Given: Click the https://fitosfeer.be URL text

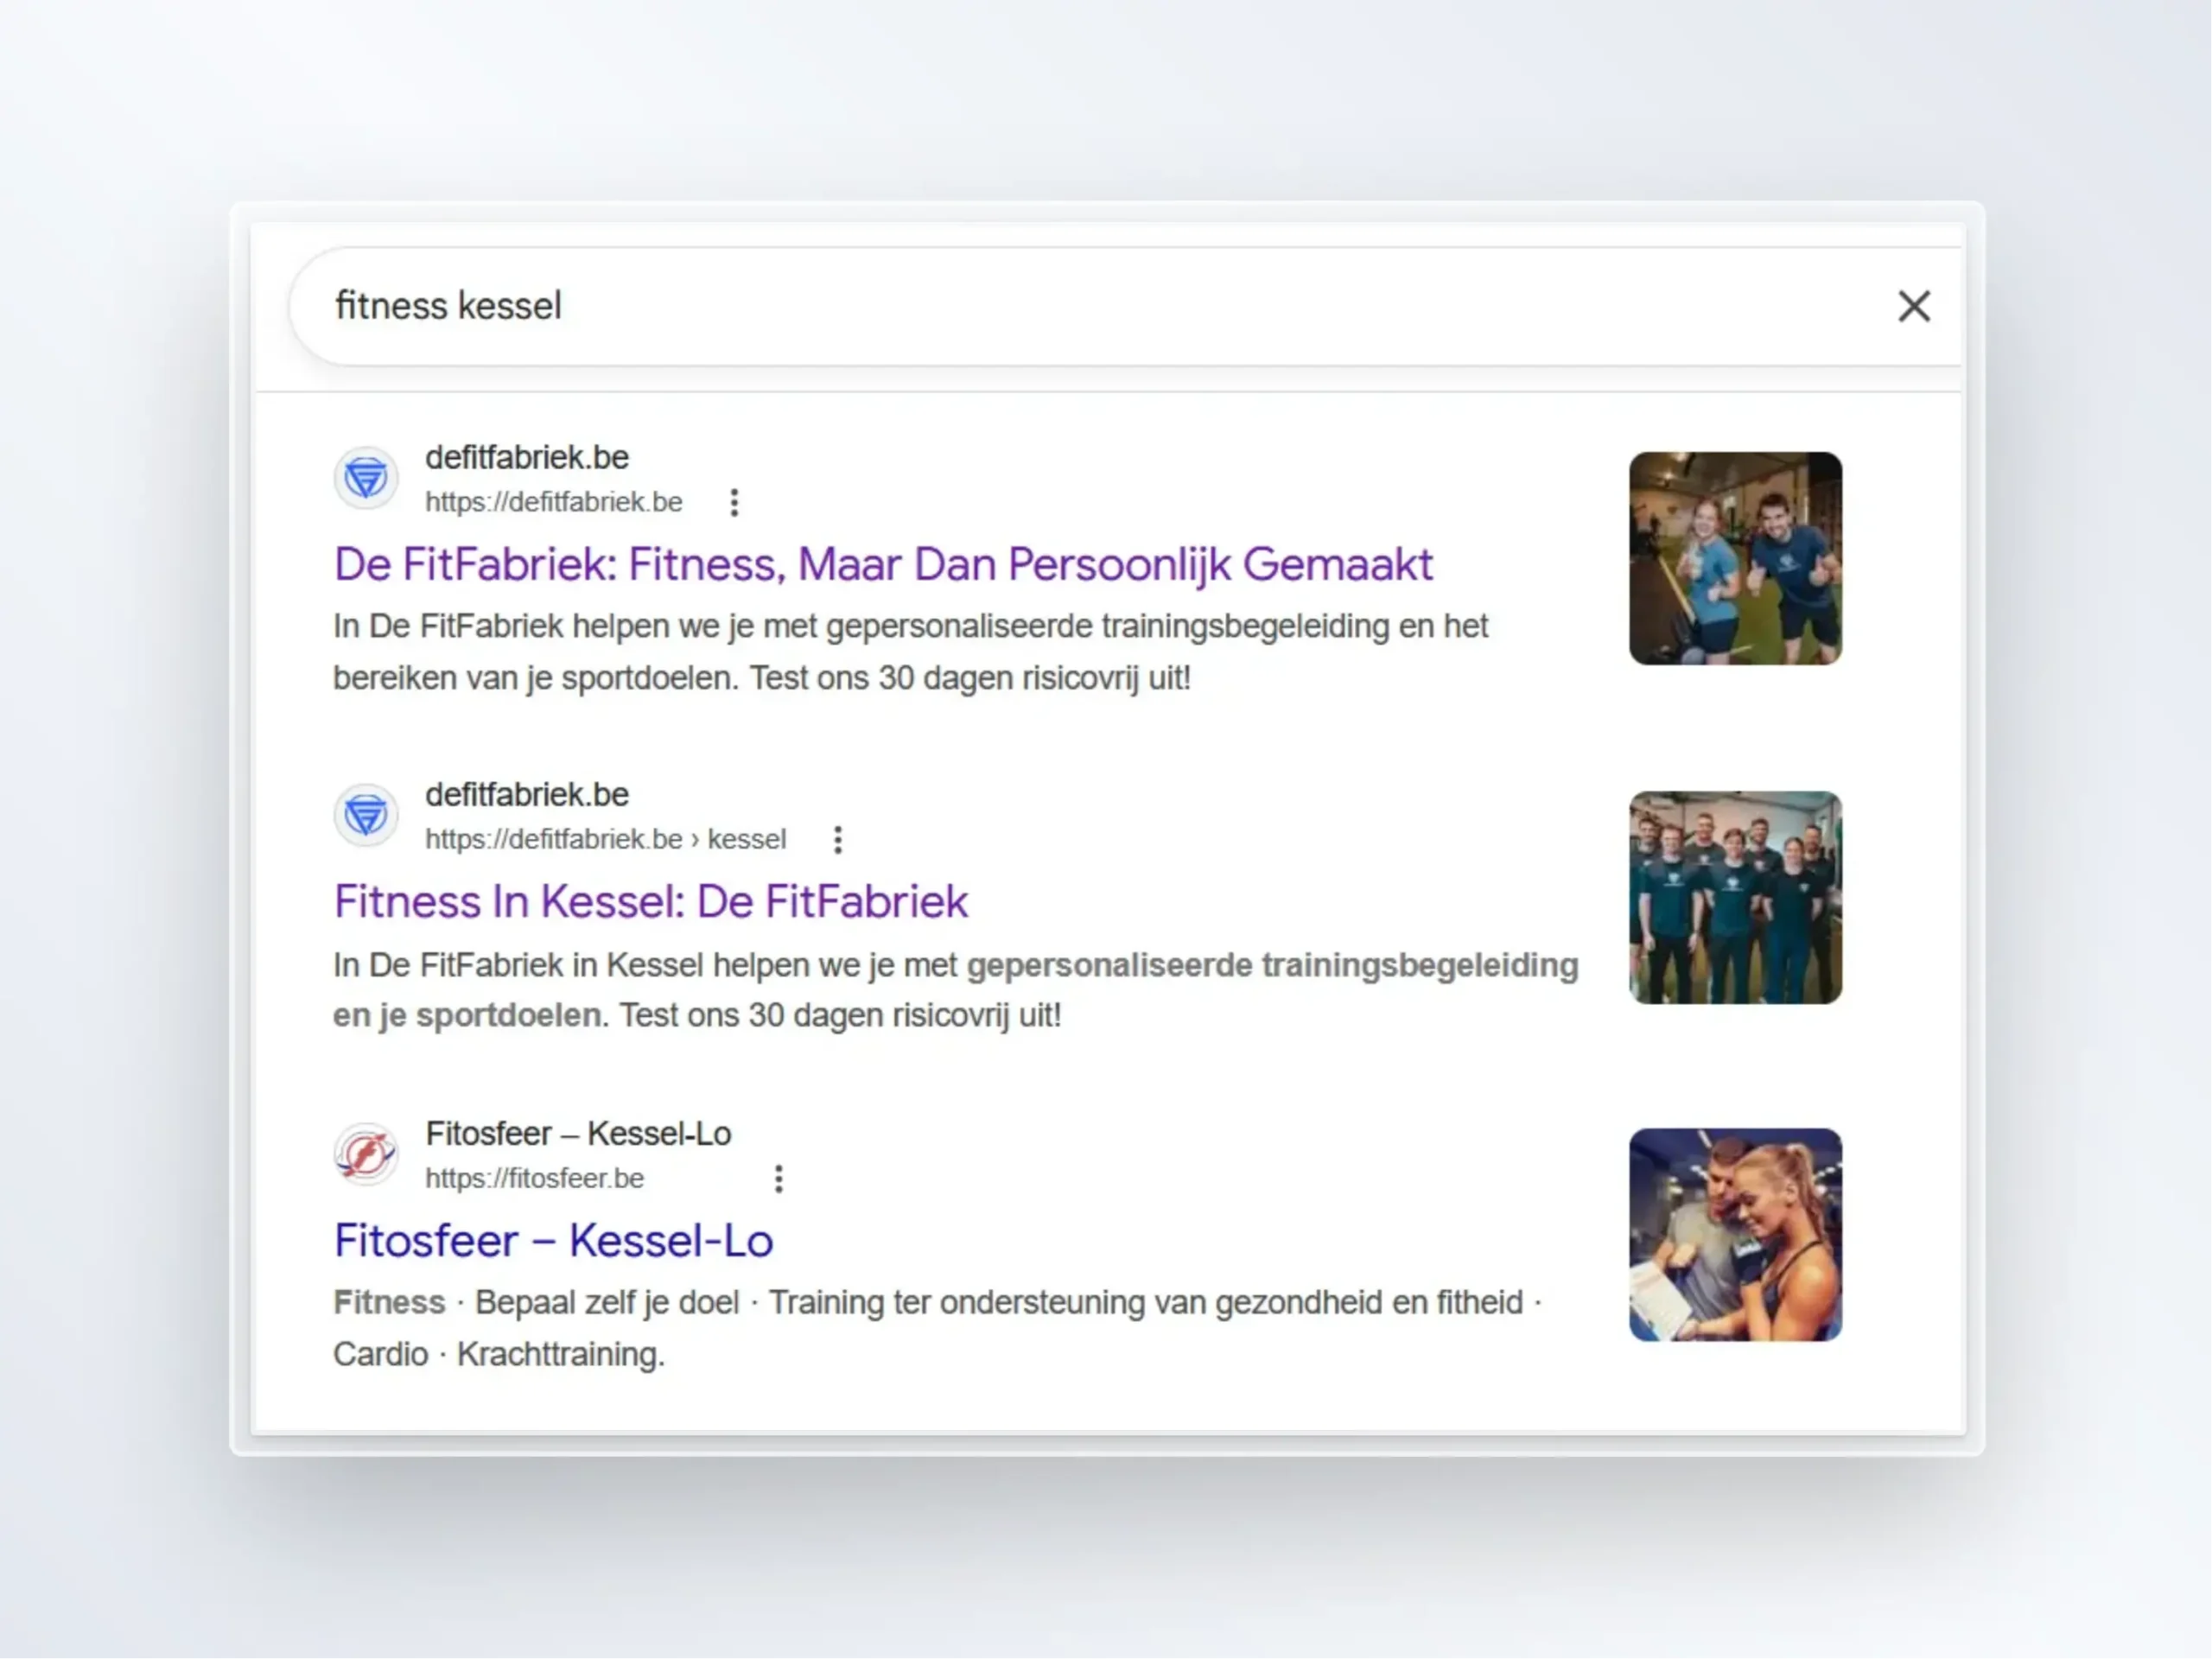Looking at the screenshot, I should (x=534, y=1178).
